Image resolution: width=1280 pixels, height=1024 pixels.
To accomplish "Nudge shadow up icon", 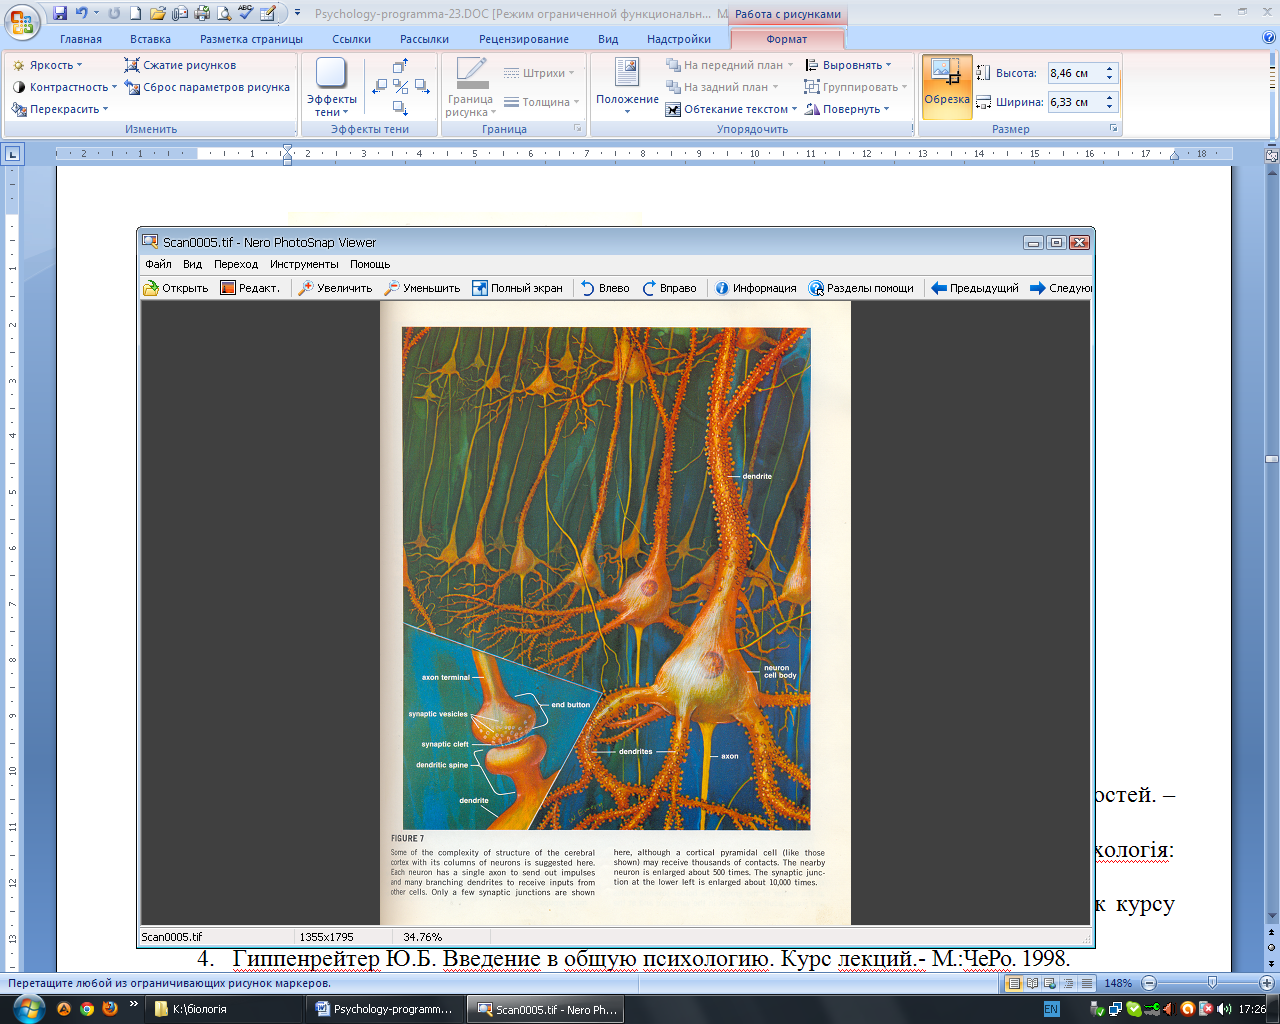I will pyautogui.click(x=400, y=66).
